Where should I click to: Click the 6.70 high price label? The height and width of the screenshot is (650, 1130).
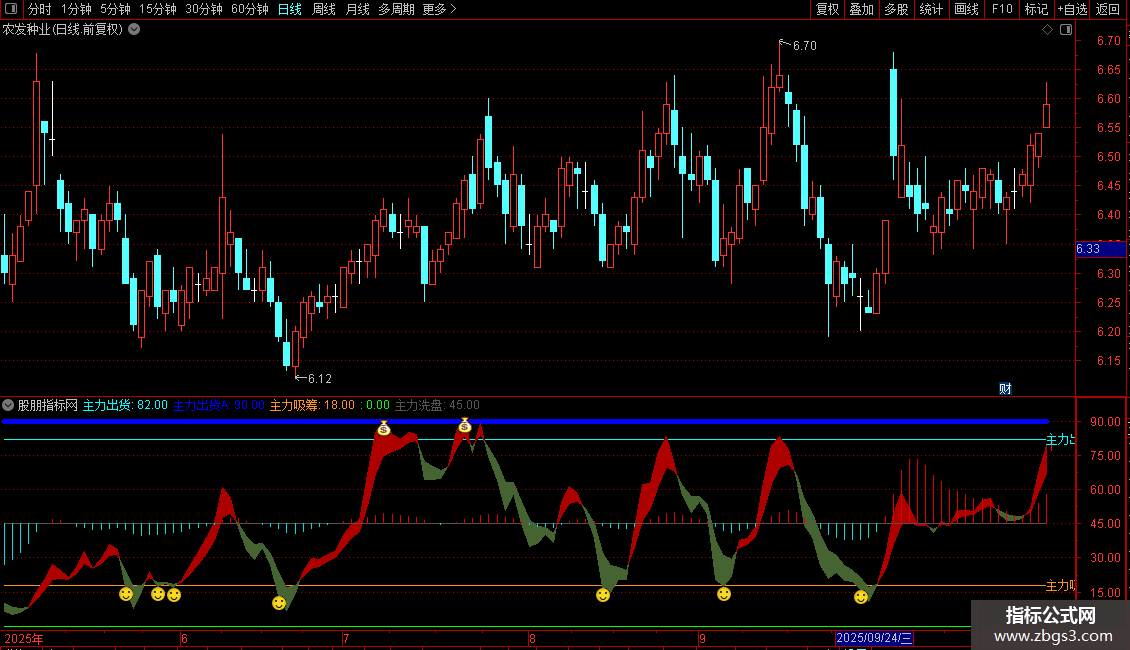coord(804,45)
